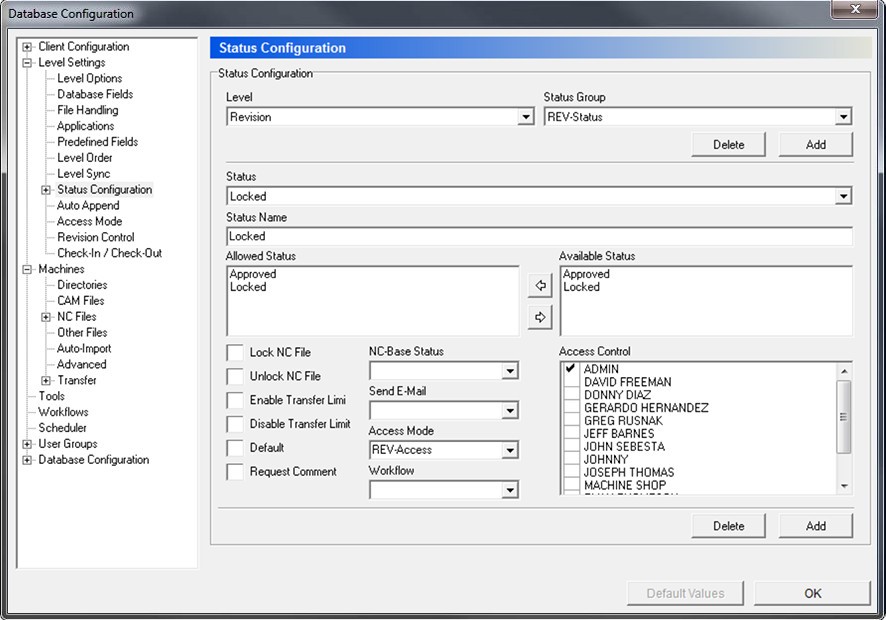Enable the Lock NC File checkbox
The width and height of the screenshot is (886, 620).
pyautogui.click(x=234, y=353)
